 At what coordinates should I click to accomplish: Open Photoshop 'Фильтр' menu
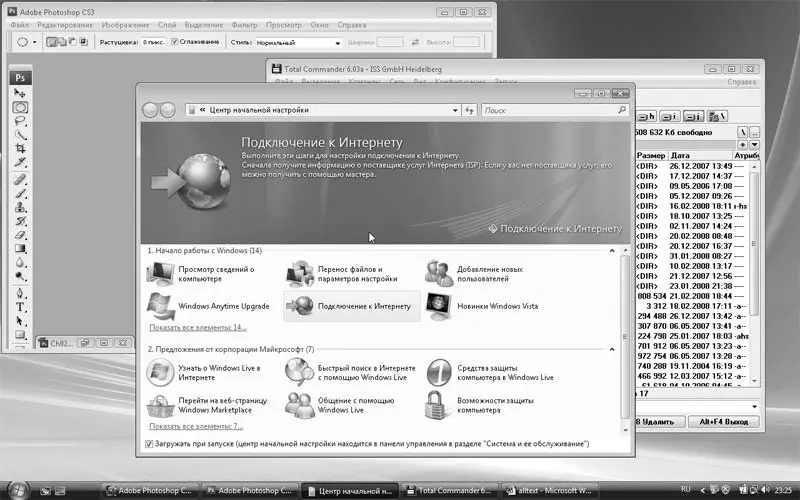[x=244, y=25]
